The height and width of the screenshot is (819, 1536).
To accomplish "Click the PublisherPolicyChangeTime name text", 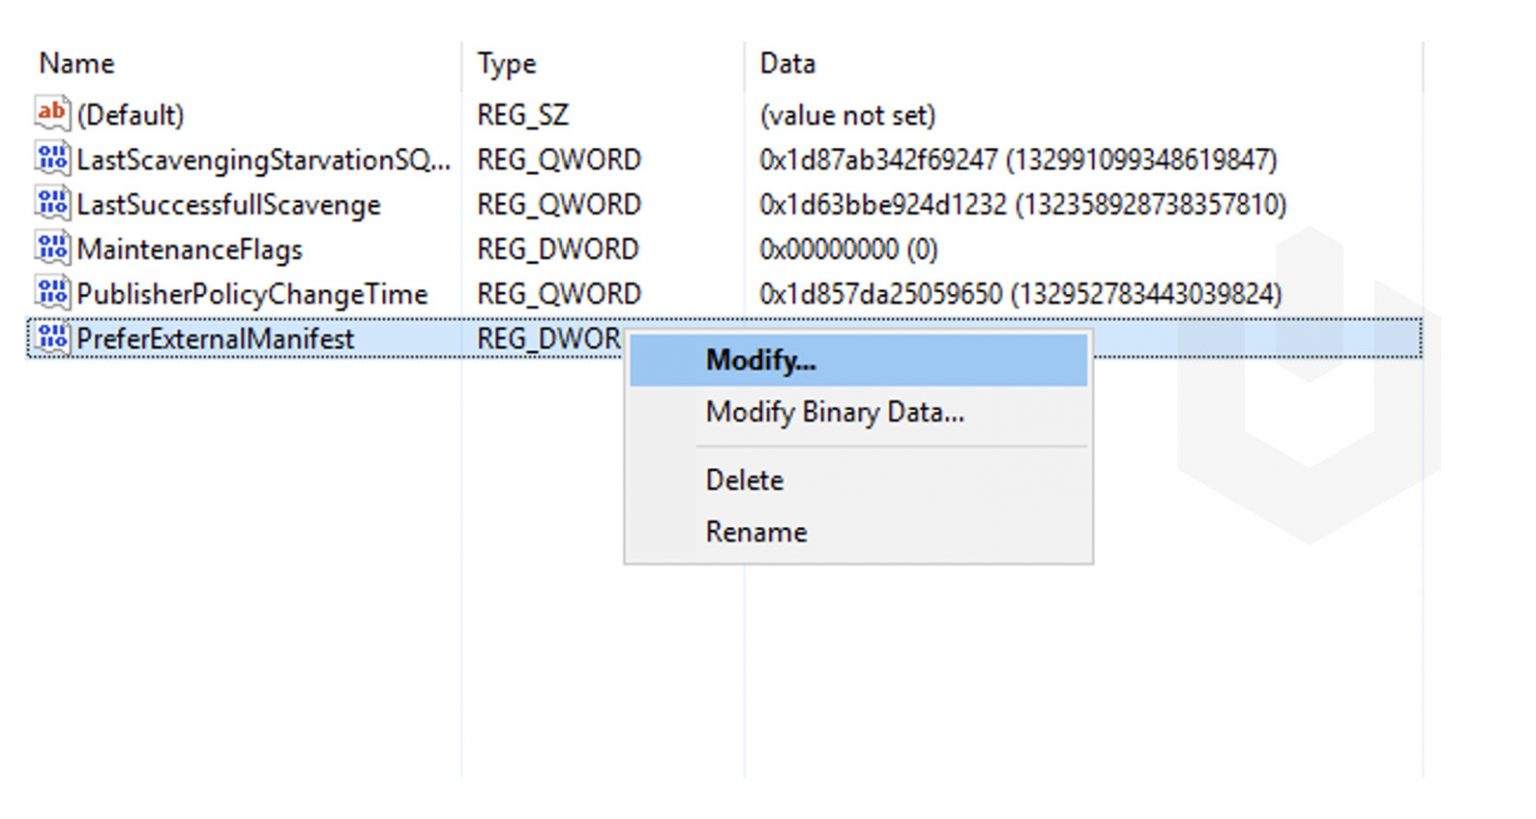I will pos(252,294).
